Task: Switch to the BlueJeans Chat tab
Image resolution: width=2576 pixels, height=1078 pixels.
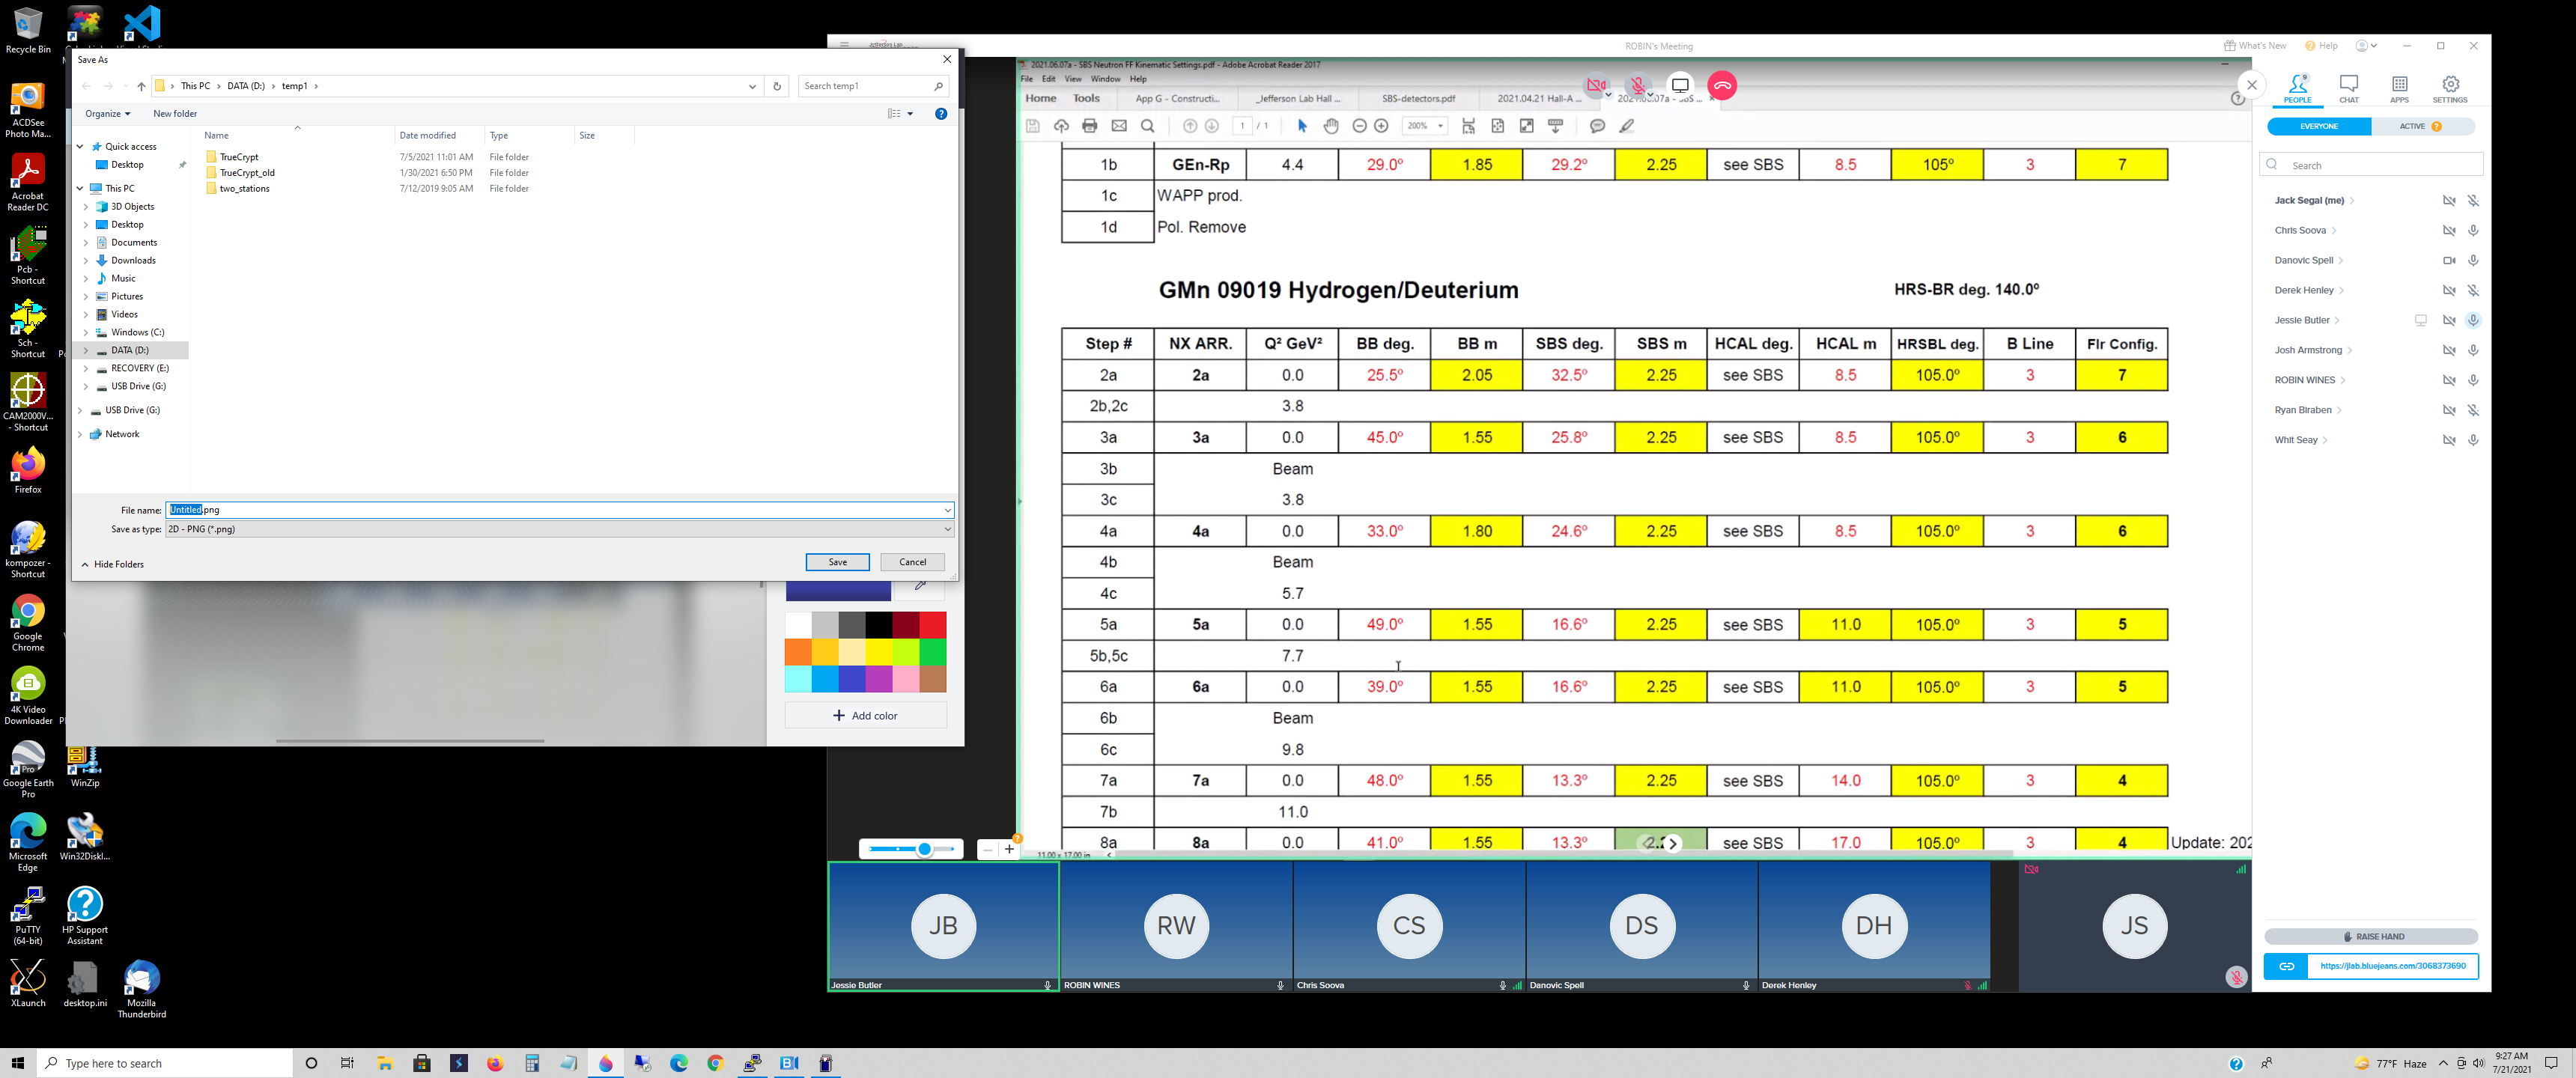Action: pos(2348,88)
